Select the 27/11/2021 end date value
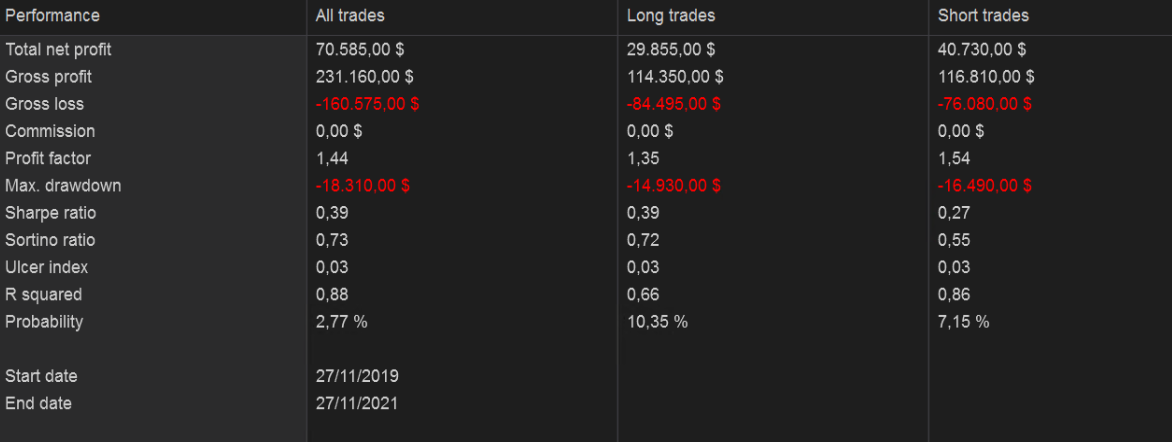Viewport: 1172px width, 442px height. click(357, 403)
